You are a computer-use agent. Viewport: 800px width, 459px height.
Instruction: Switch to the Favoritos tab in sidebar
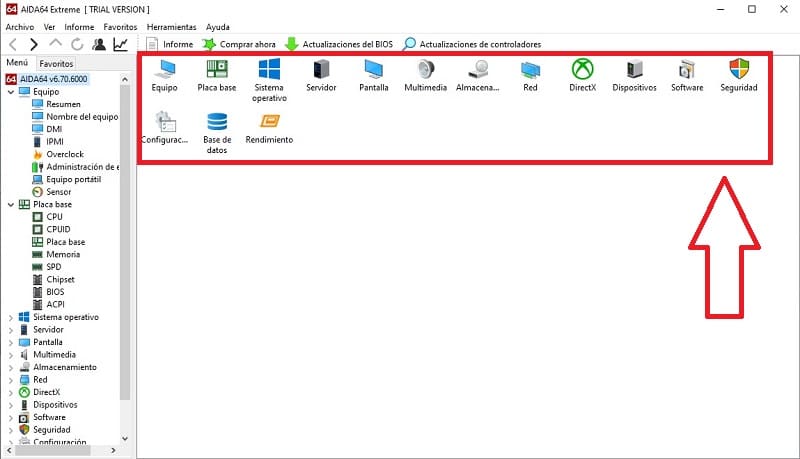[x=56, y=64]
